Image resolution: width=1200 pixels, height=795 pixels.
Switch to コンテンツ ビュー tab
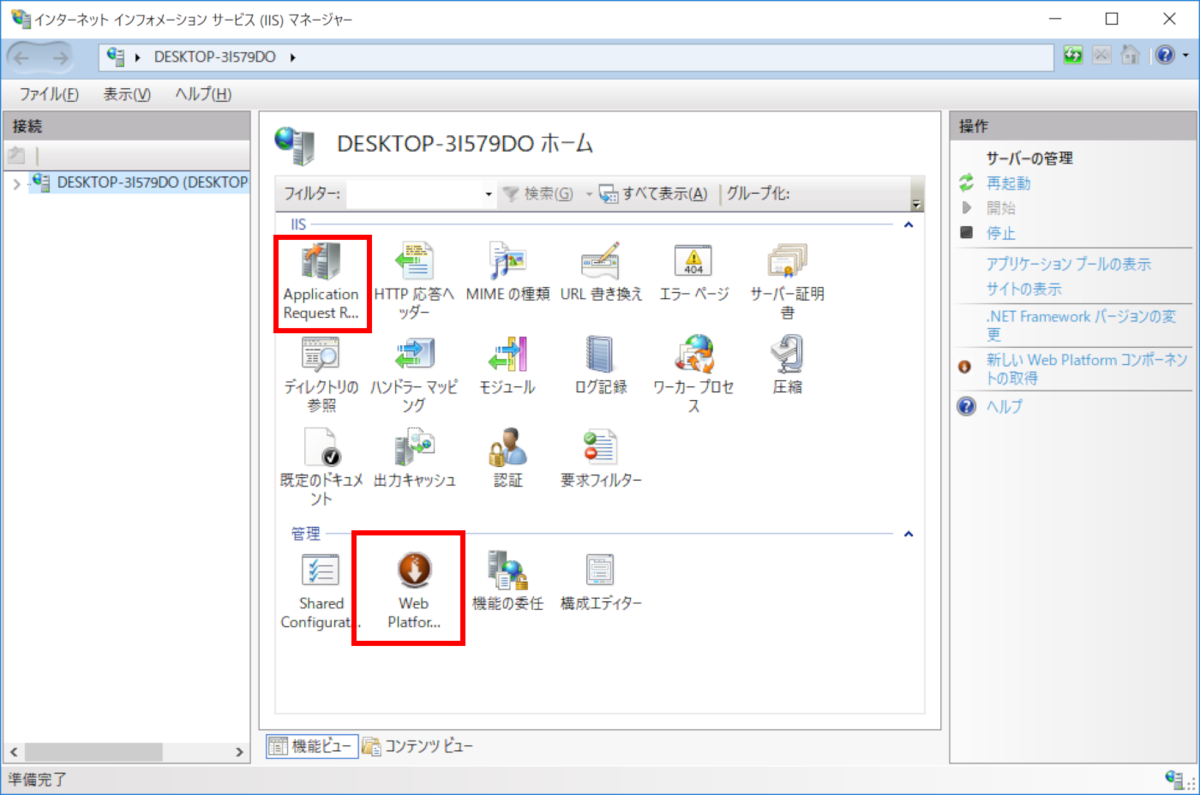click(x=417, y=746)
